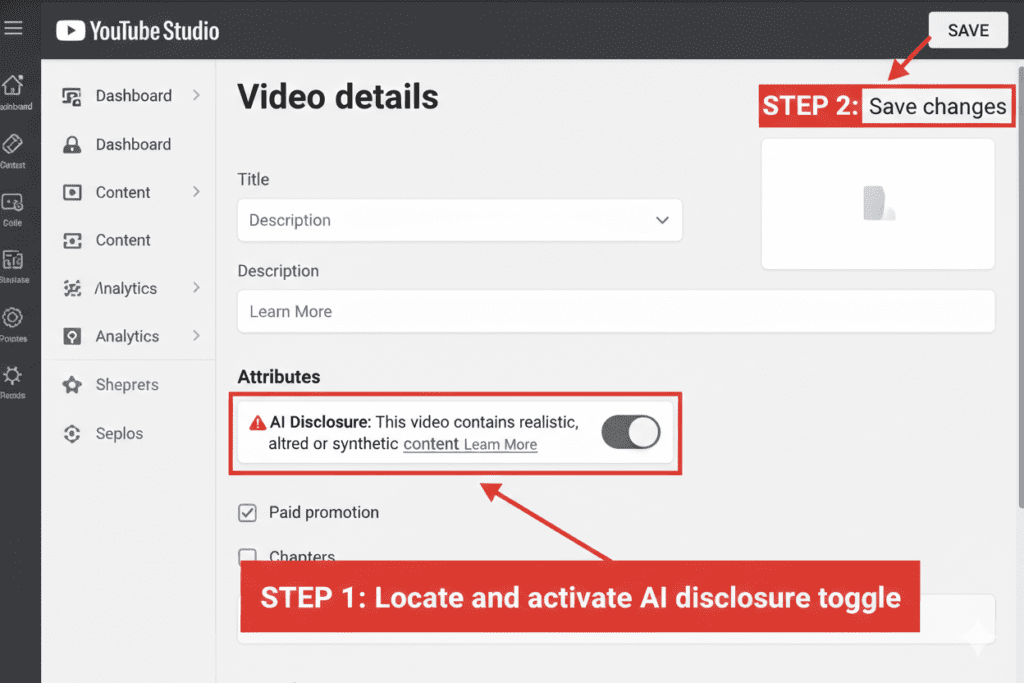1024x683 pixels.
Task: Click the SAVE button
Action: (968, 30)
